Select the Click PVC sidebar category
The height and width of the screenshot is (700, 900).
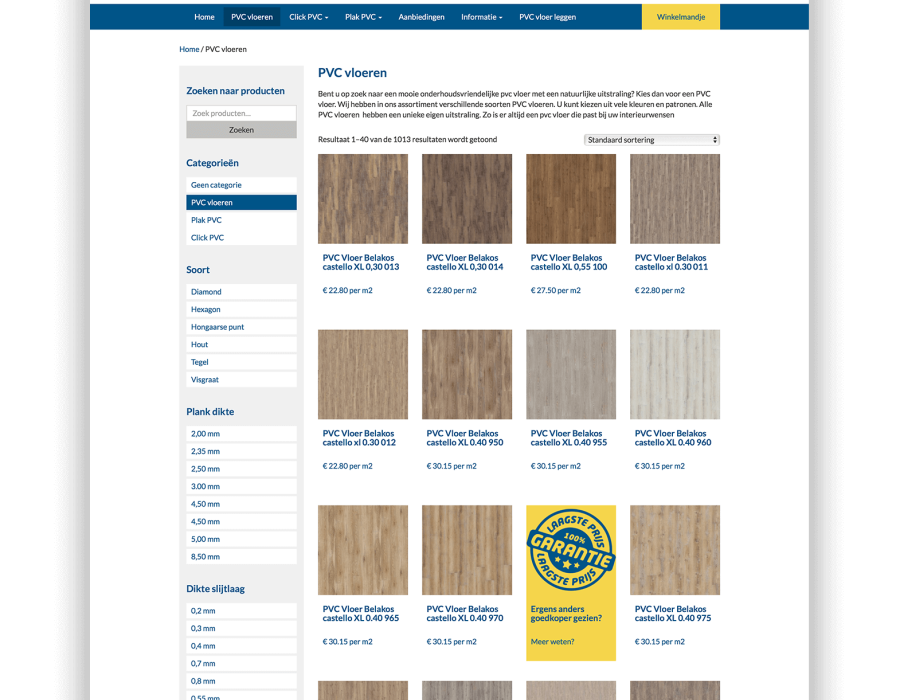[x=241, y=238]
